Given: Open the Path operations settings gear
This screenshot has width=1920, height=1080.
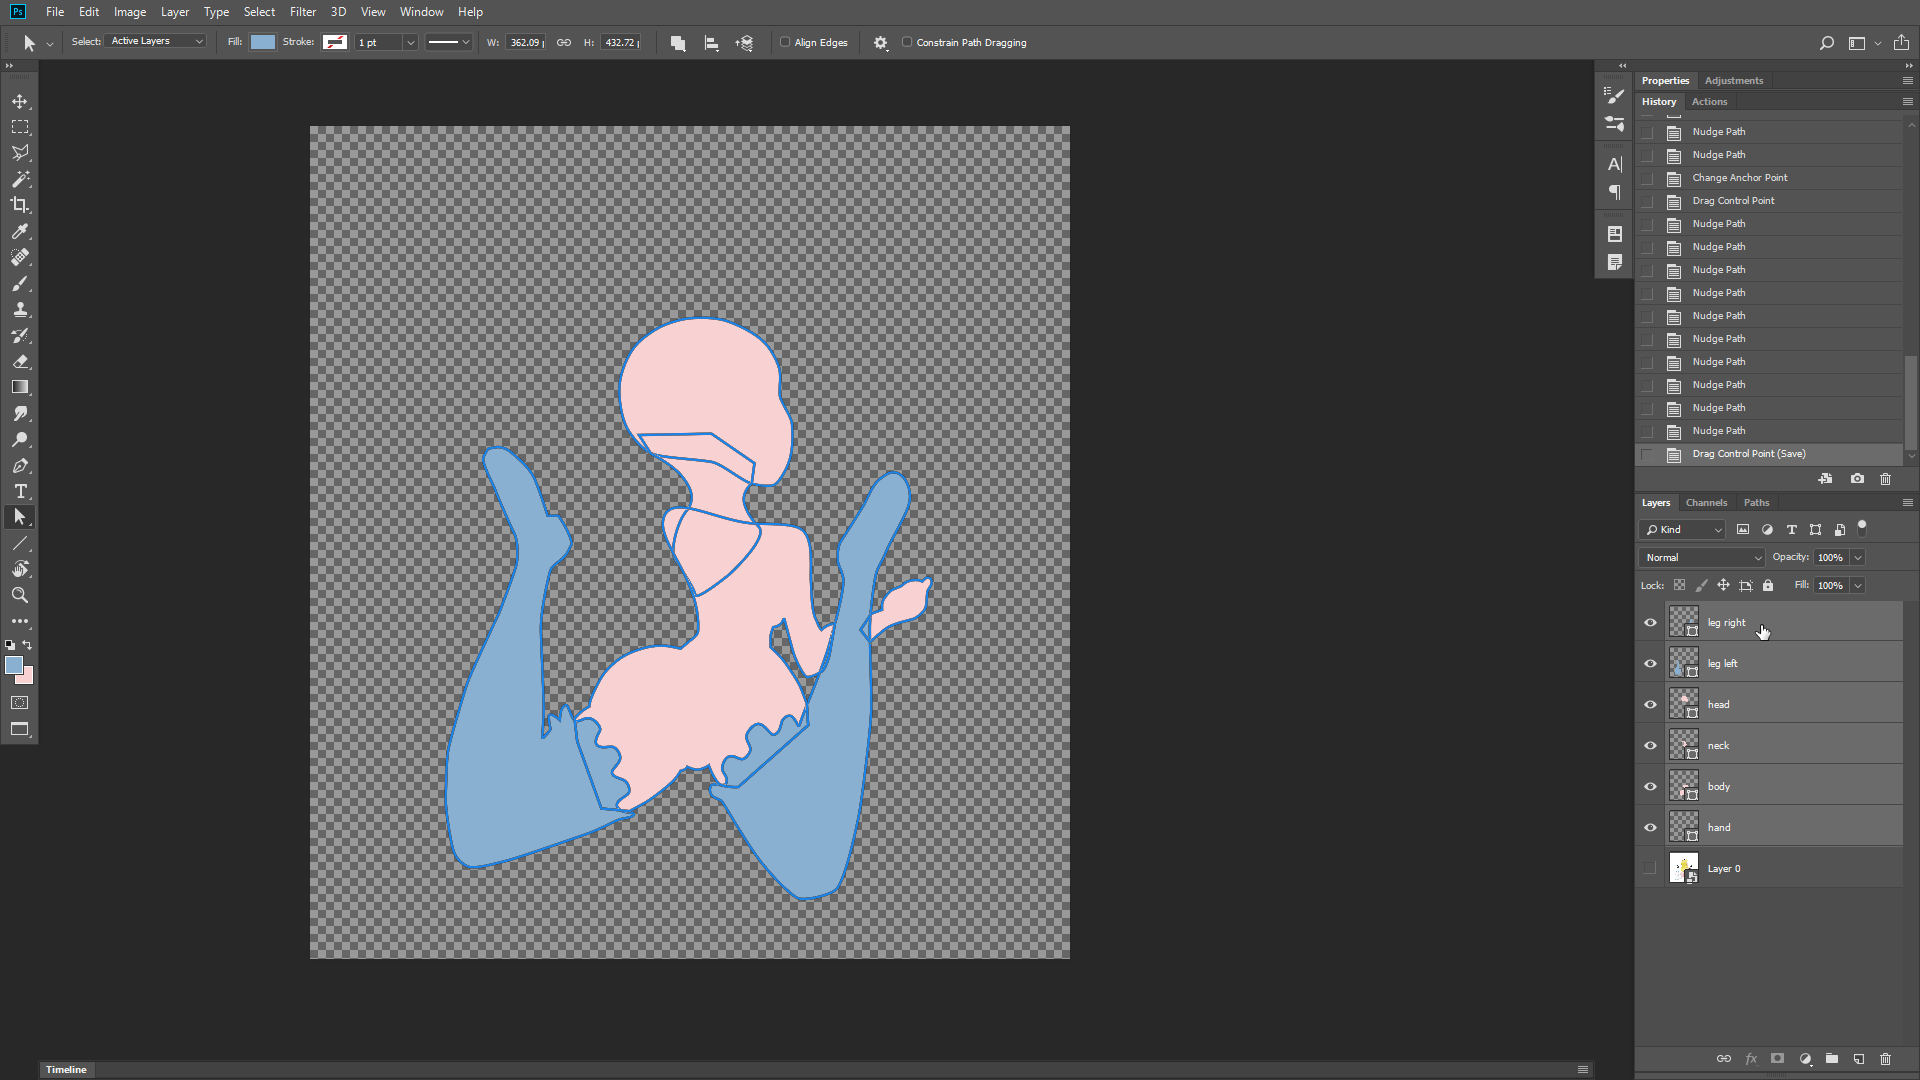Looking at the screenshot, I should [x=880, y=43].
